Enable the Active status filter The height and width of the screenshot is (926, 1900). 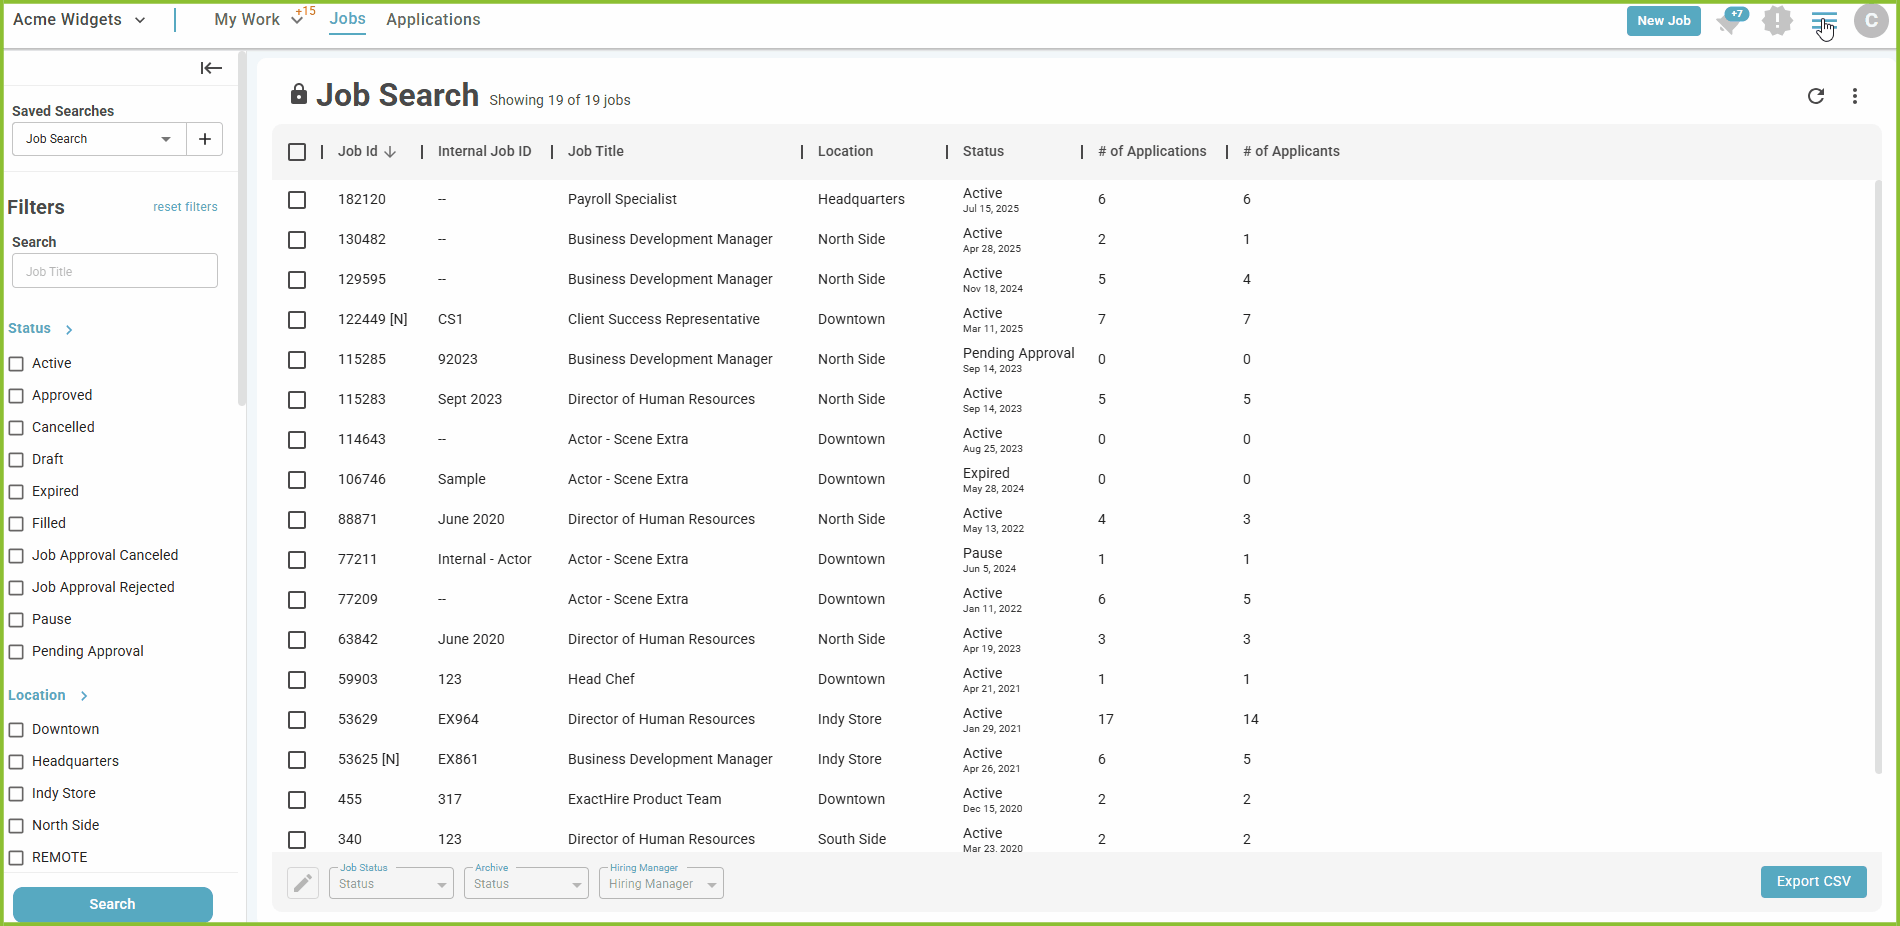click(16, 364)
